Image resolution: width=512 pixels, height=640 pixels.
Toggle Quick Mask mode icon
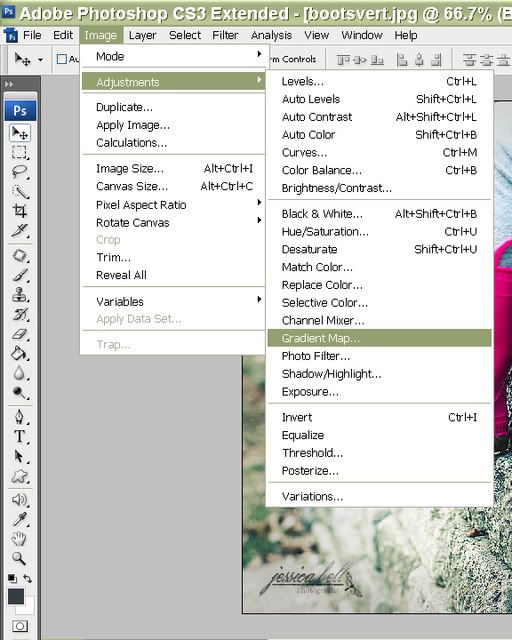tap(20, 626)
